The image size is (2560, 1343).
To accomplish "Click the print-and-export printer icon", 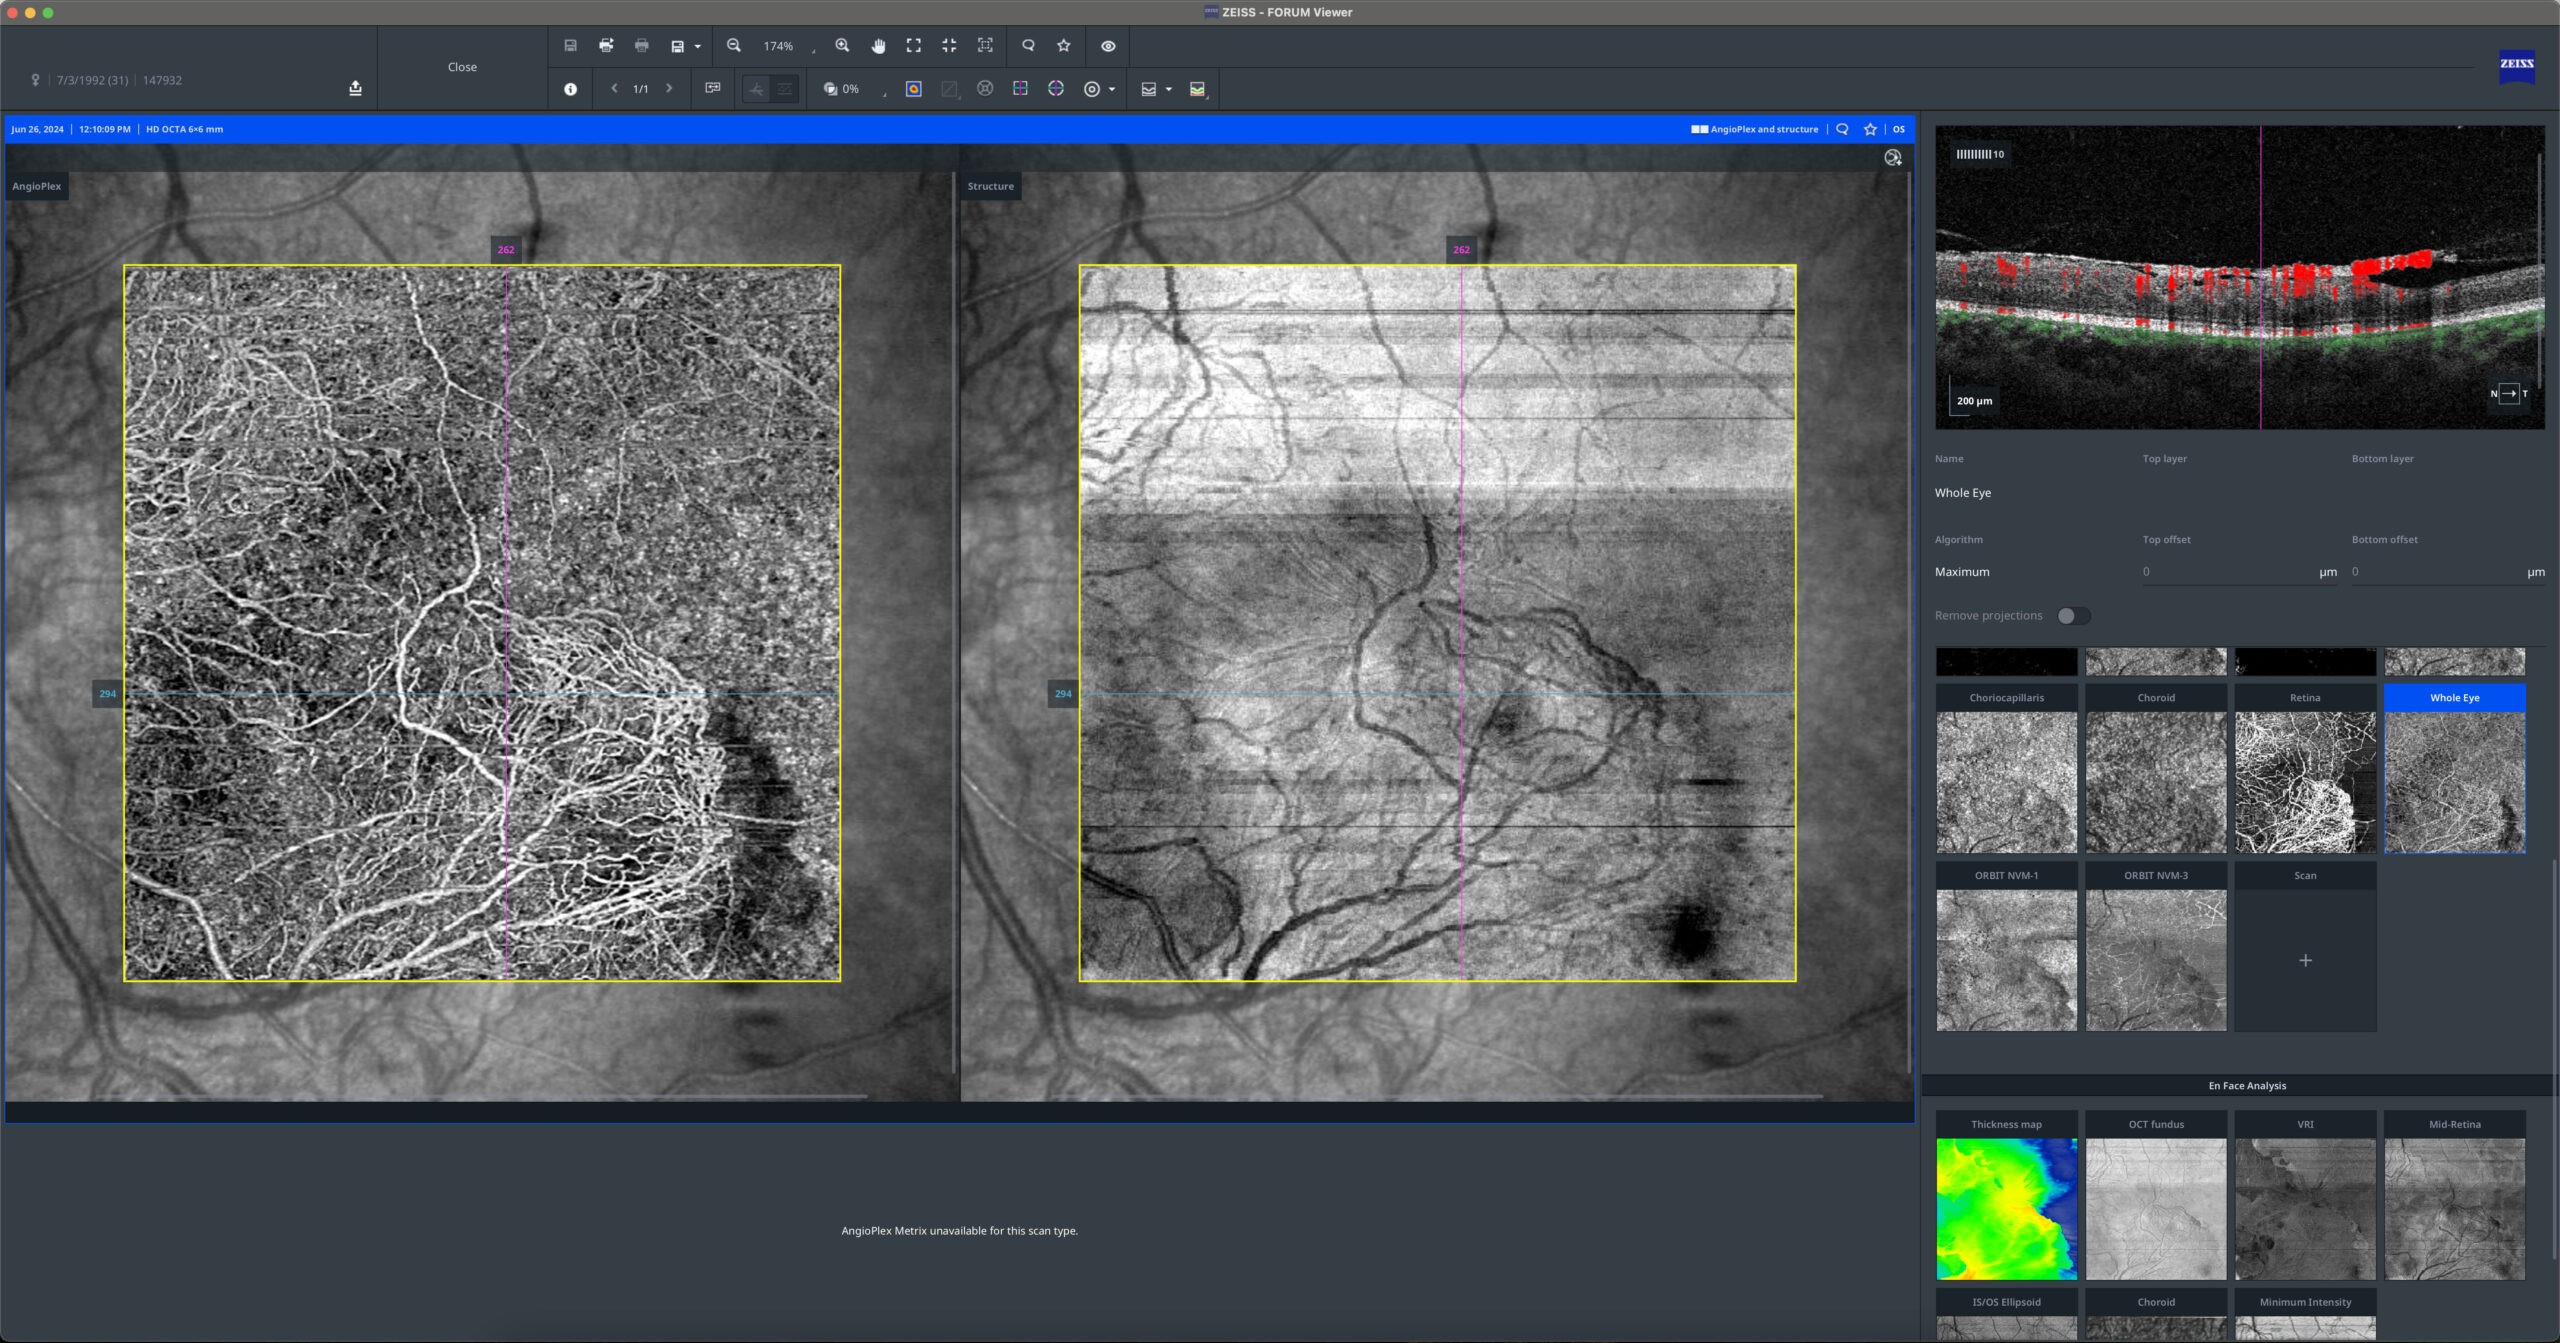I will tap(606, 46).
